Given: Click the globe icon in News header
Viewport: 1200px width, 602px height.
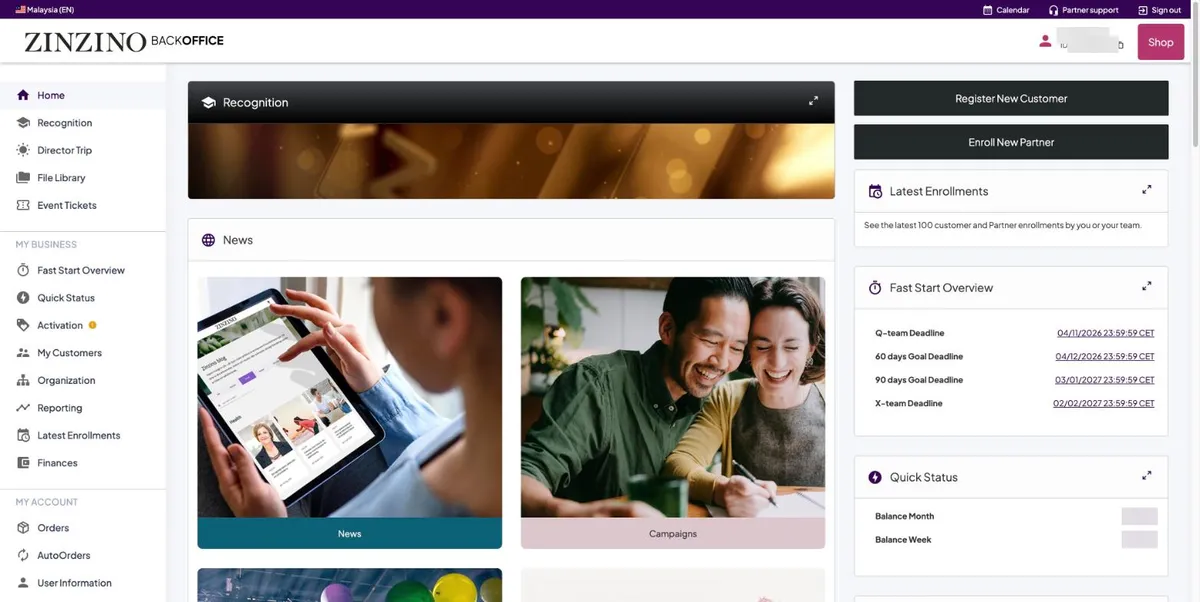Looking at the screenshot, I should point(208,240).
